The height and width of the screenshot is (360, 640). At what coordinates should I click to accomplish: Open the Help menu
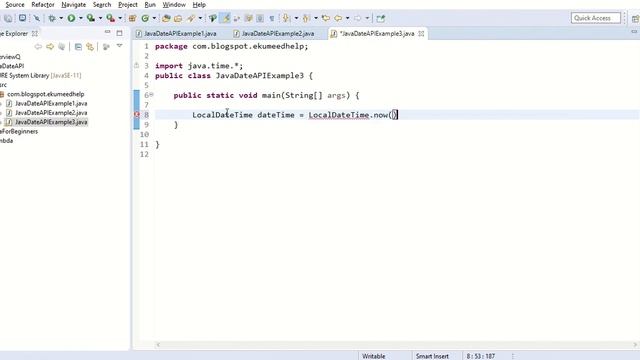(199, 5)
